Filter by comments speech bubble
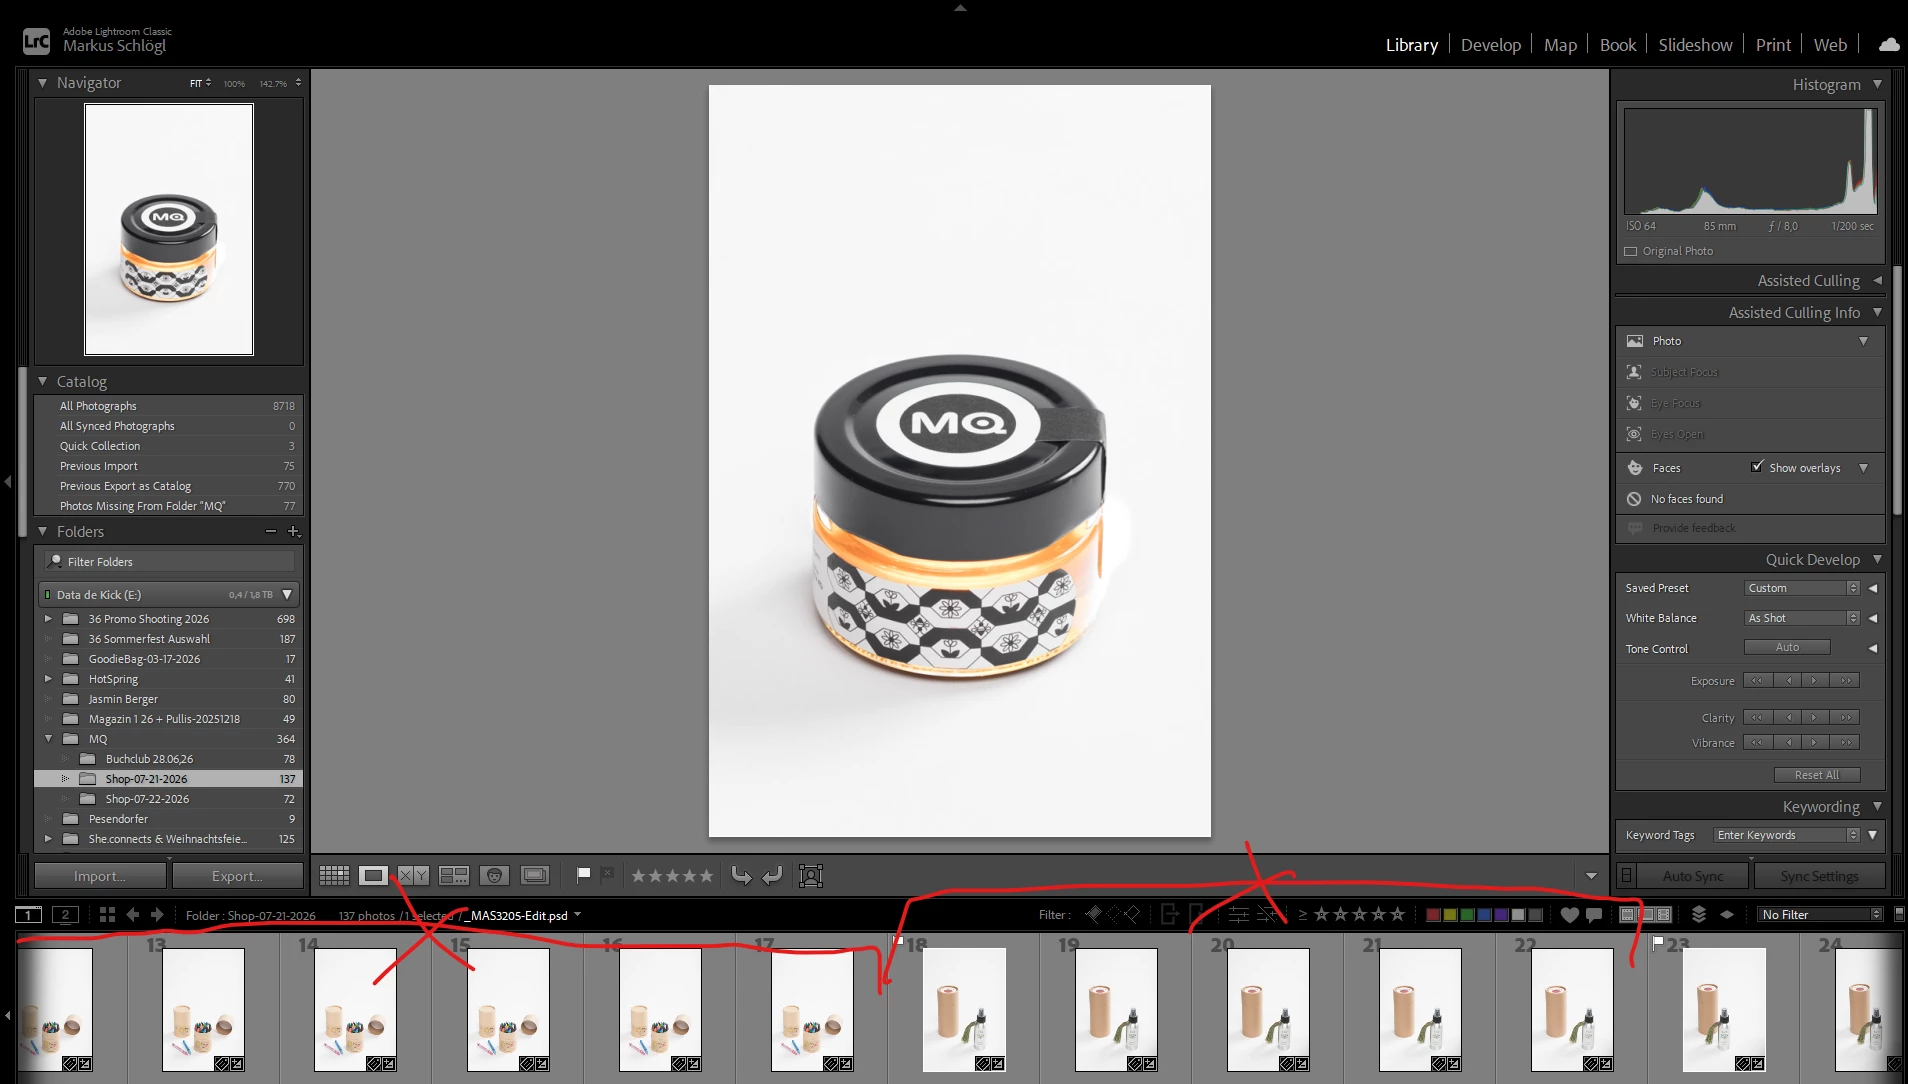1908x1084 pixels. click(1594, 914)
